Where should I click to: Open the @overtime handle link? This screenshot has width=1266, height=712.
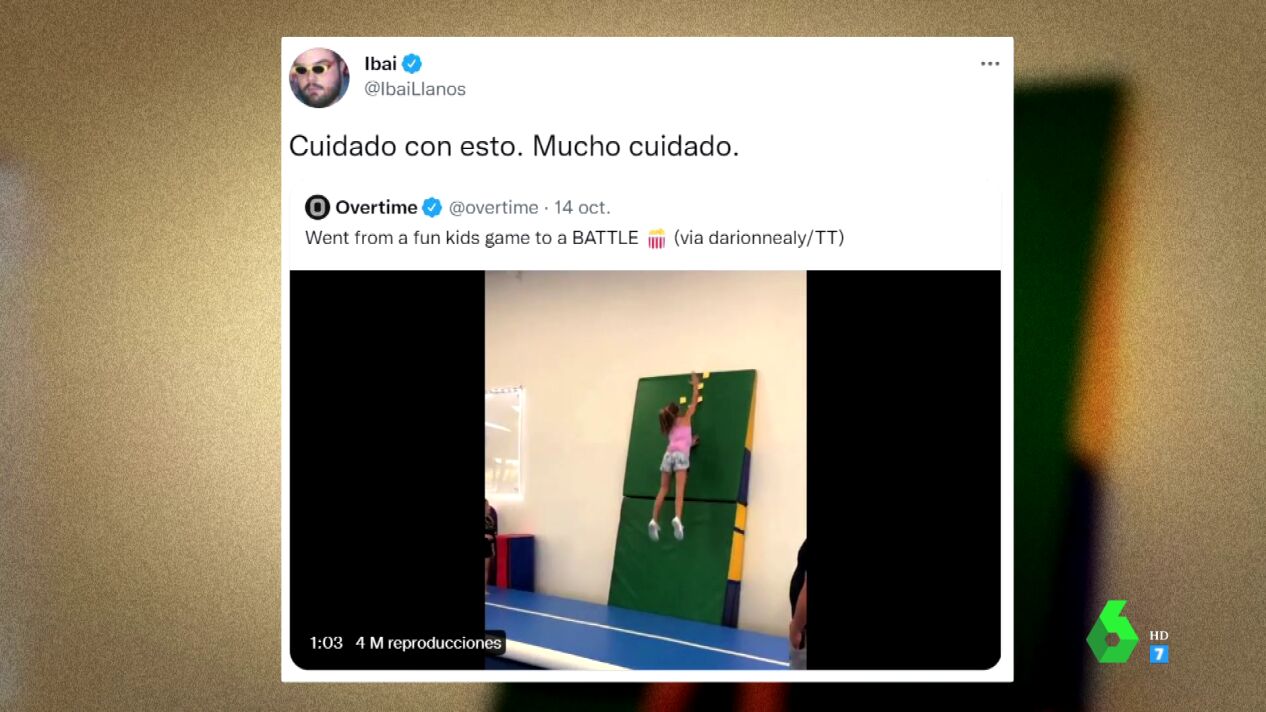(x=493, y=208)
